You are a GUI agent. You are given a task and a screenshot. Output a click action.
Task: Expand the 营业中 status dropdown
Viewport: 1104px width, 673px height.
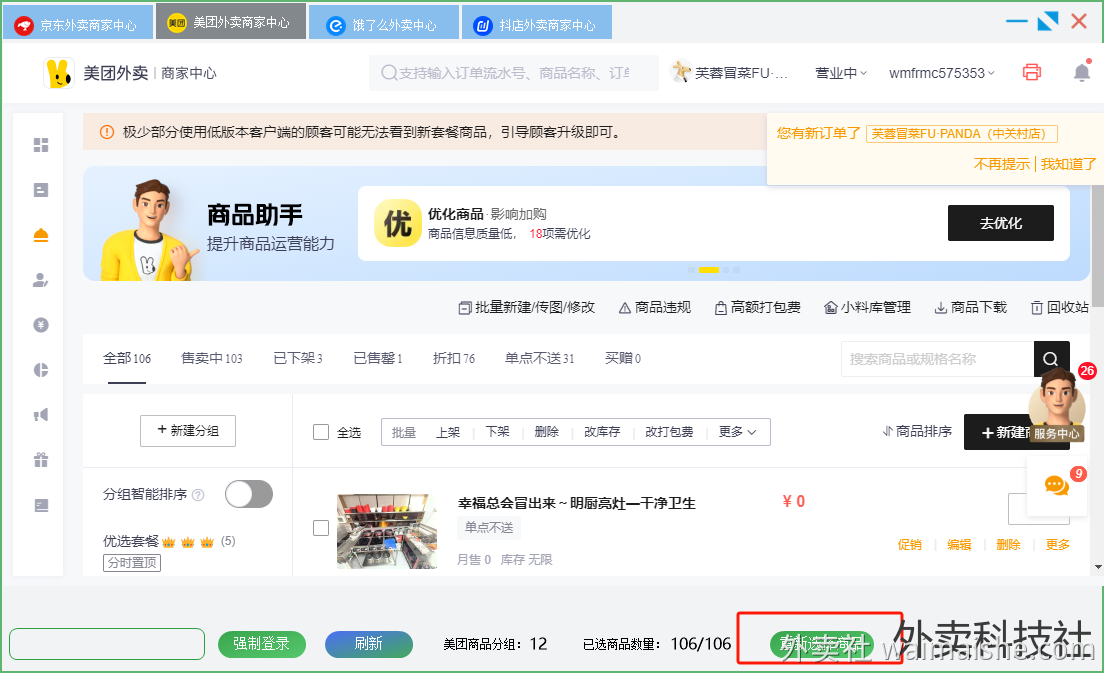(x=841, y=73)
